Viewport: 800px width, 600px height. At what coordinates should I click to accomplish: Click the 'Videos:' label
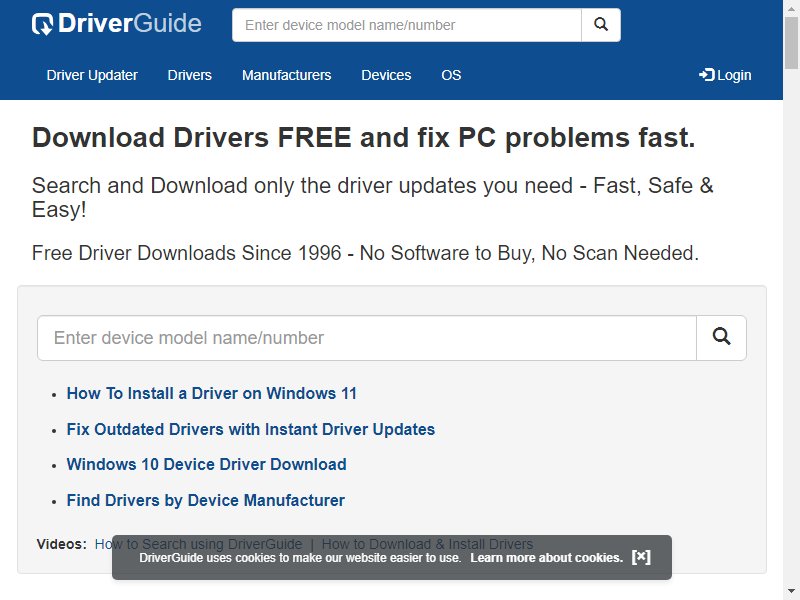coord(62,544)
